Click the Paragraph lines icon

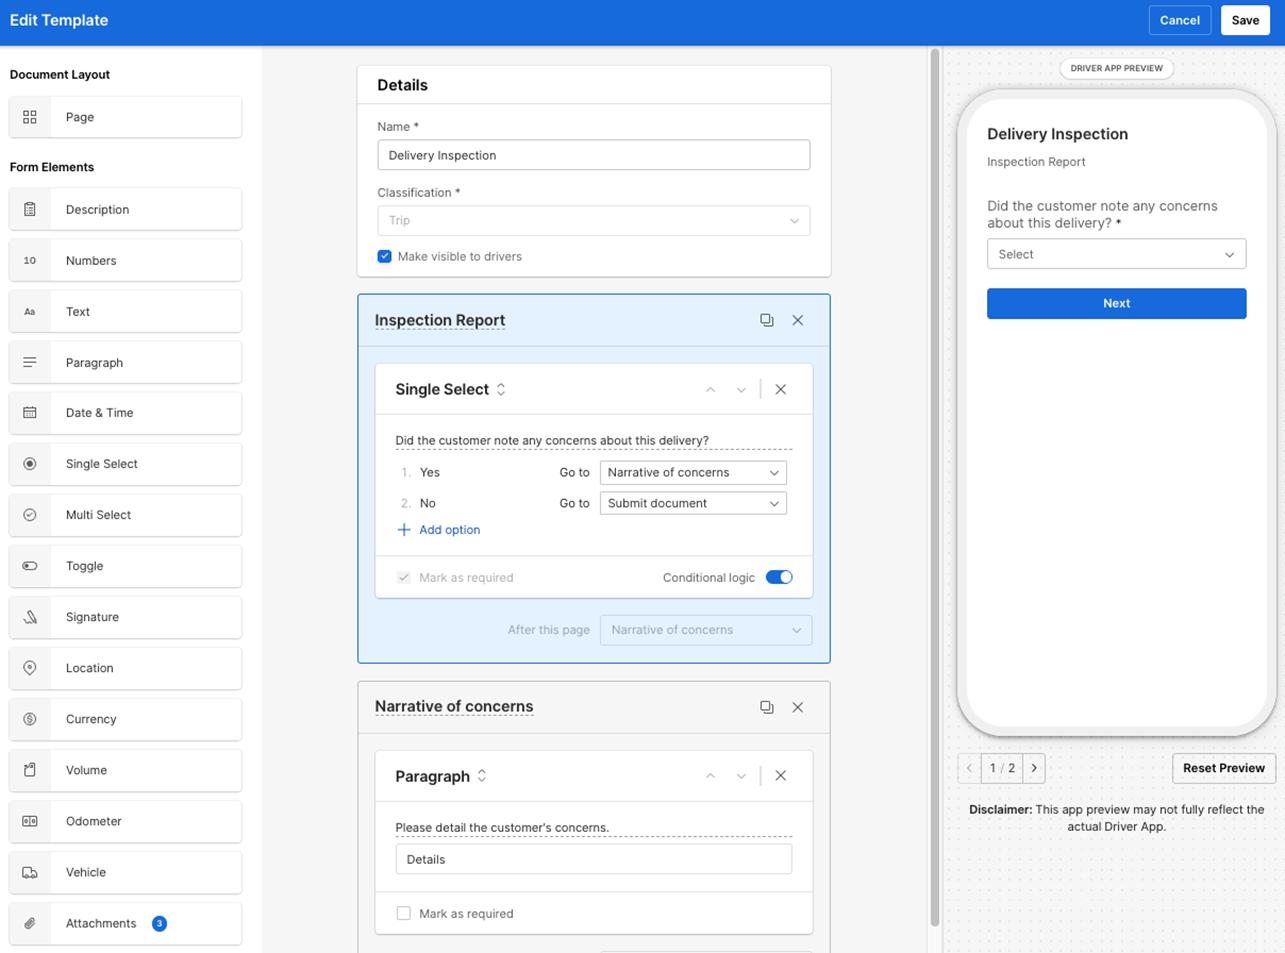click(x=30, y=363)
